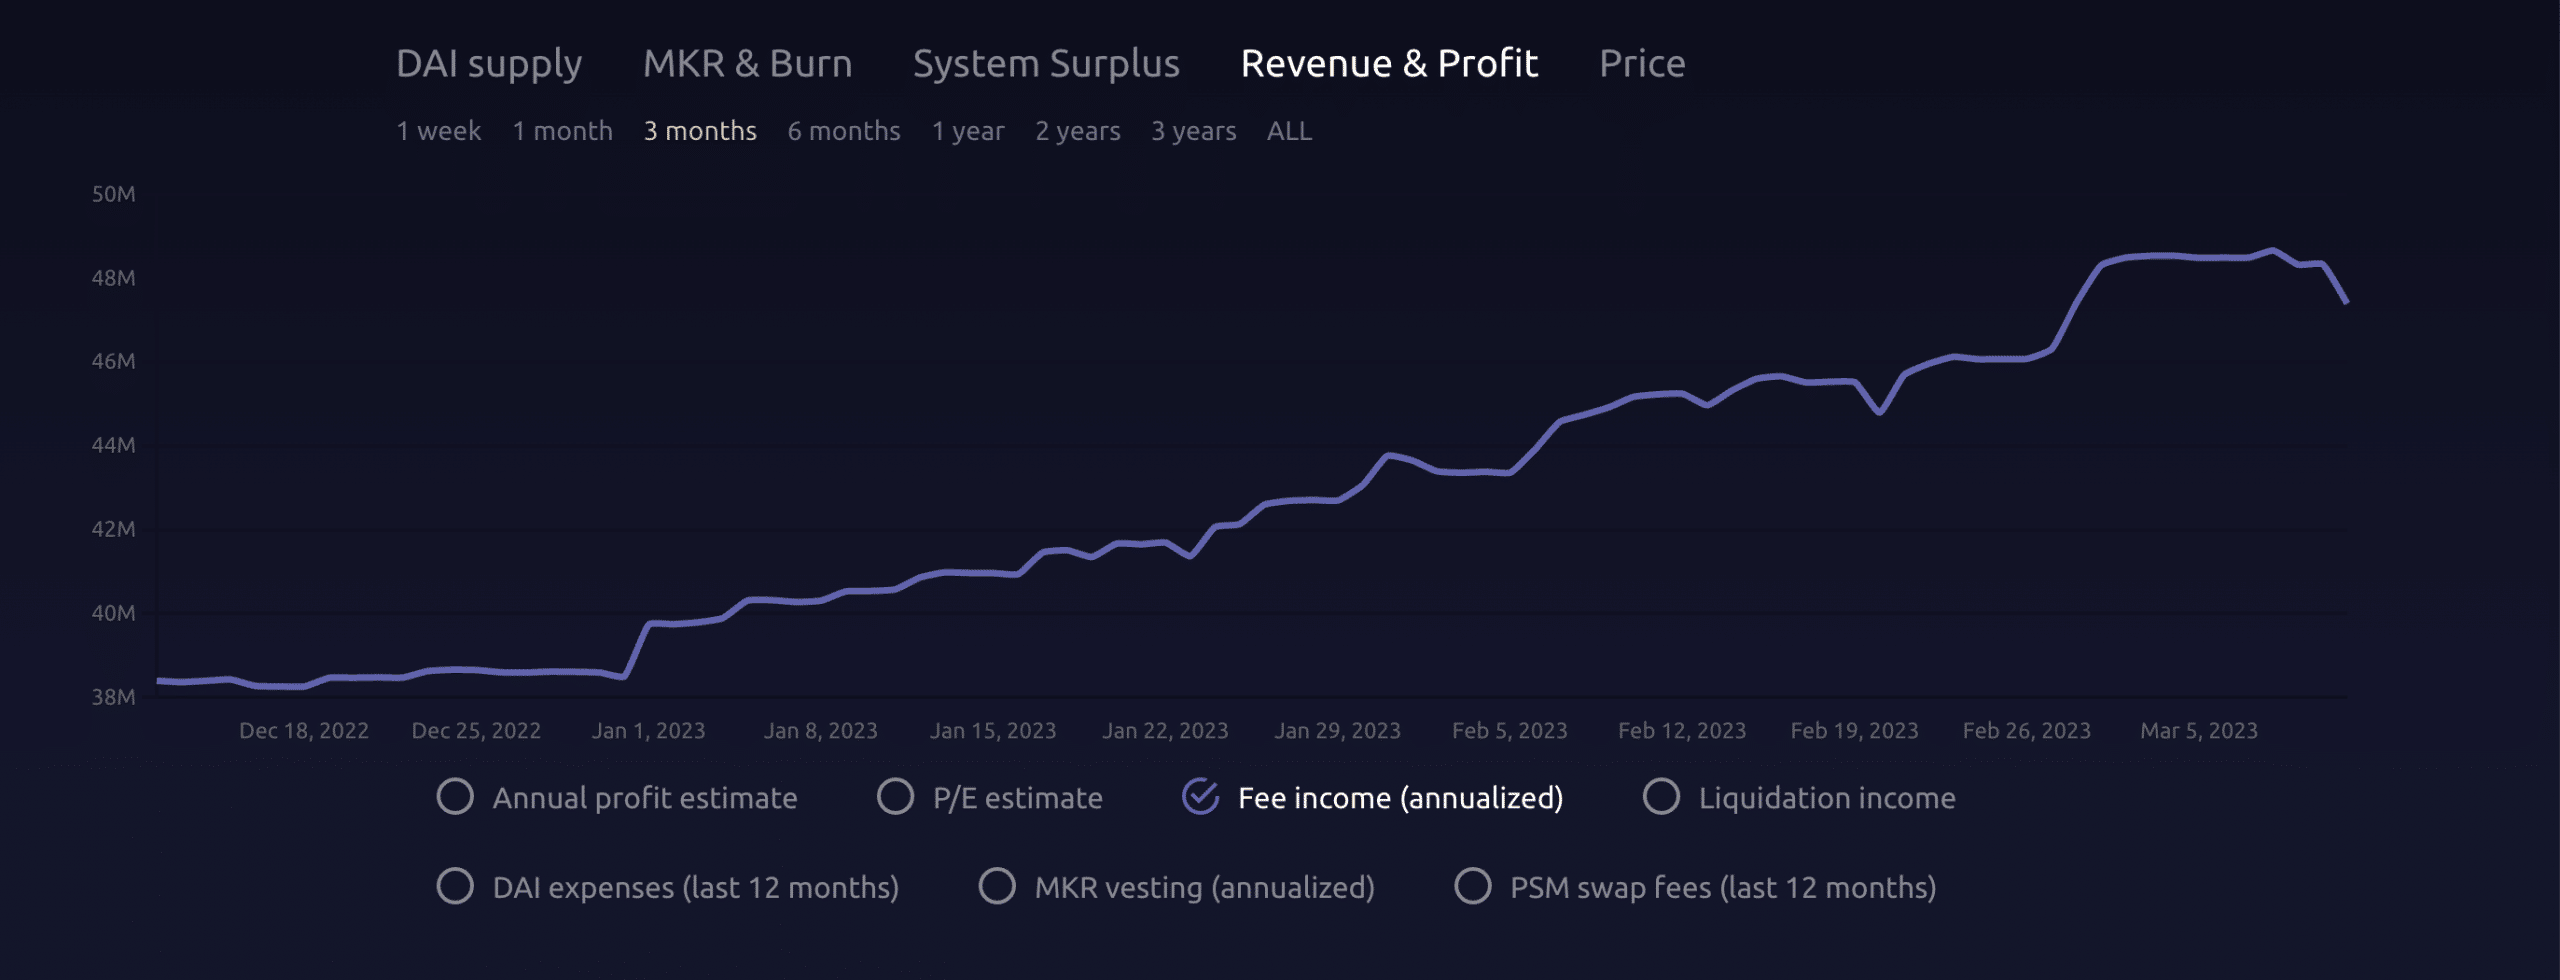
Task: Click the Dec 25, 2022 axis date
Action: (476, 731)
